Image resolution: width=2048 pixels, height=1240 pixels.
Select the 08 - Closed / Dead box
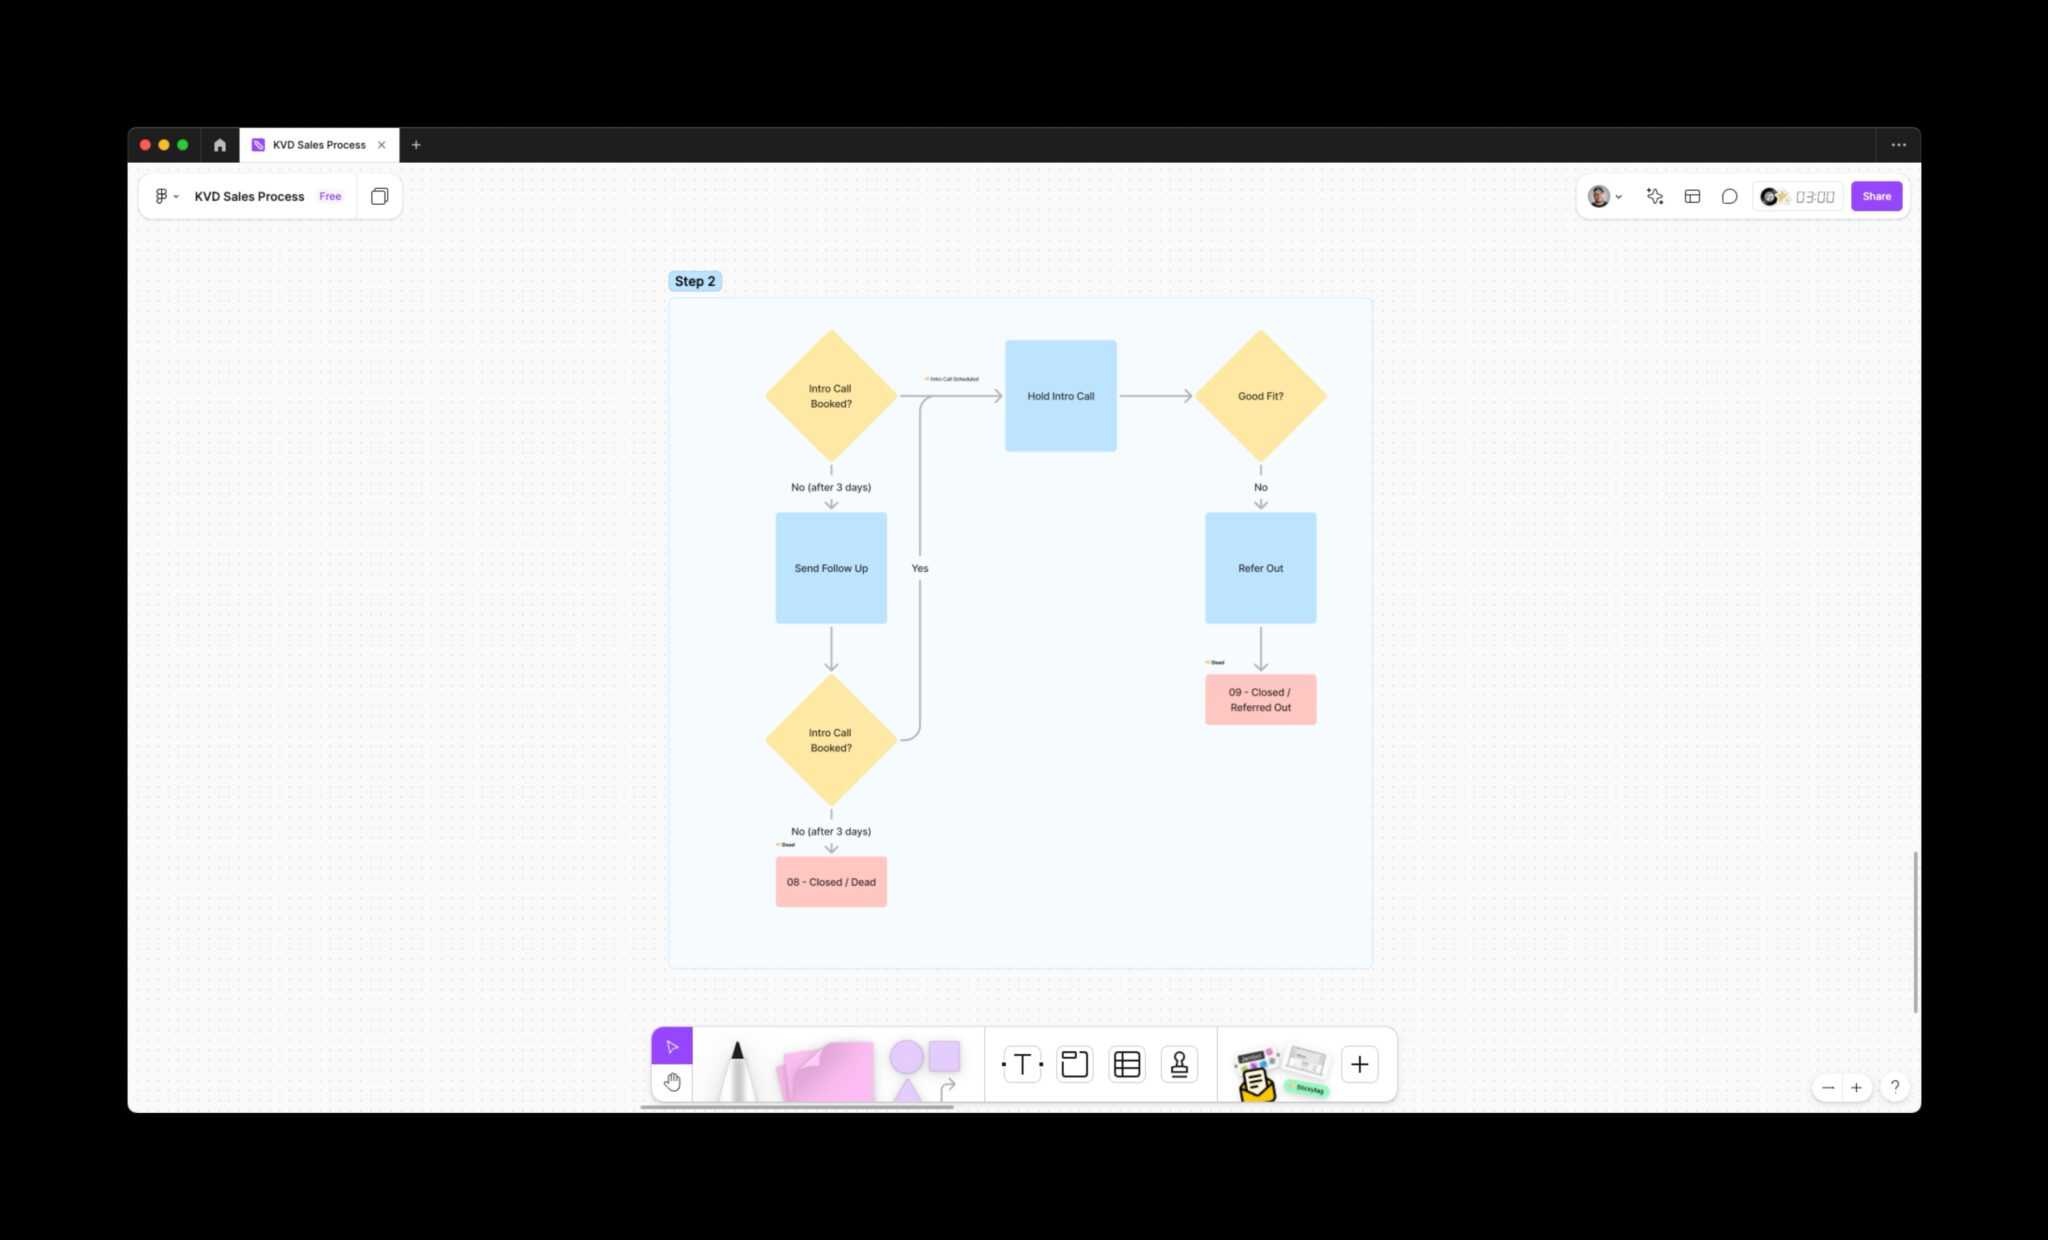(831, 882)
